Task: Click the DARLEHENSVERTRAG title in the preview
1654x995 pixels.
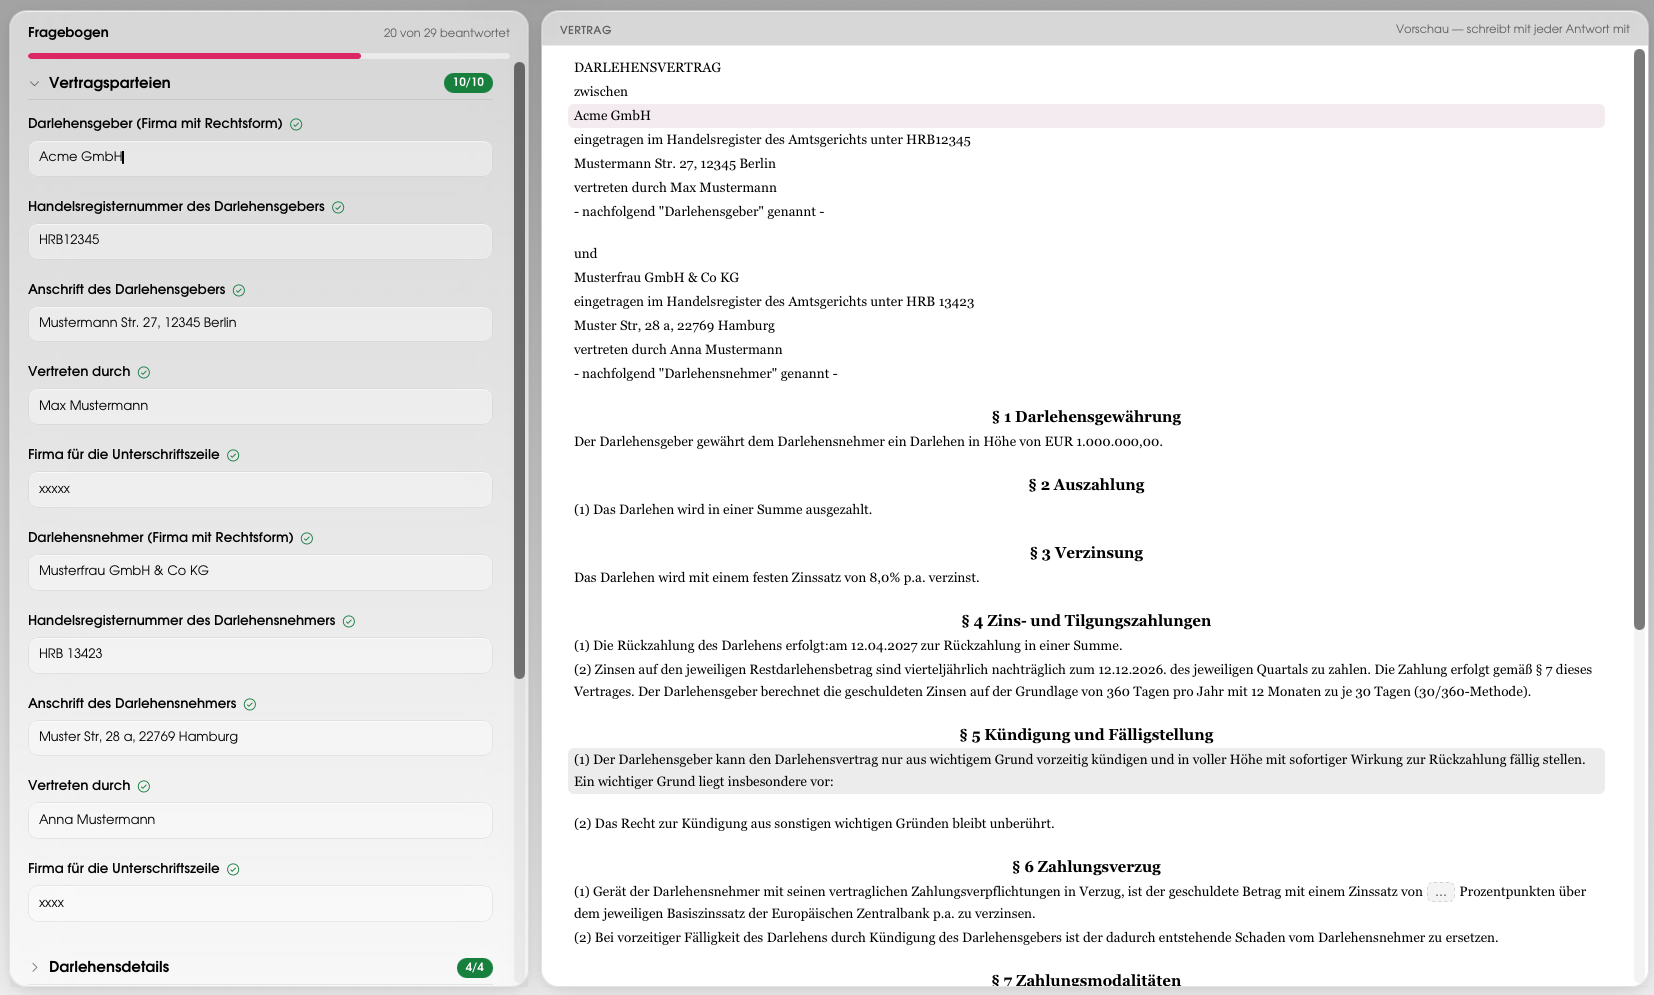Action: click(647, 68)
